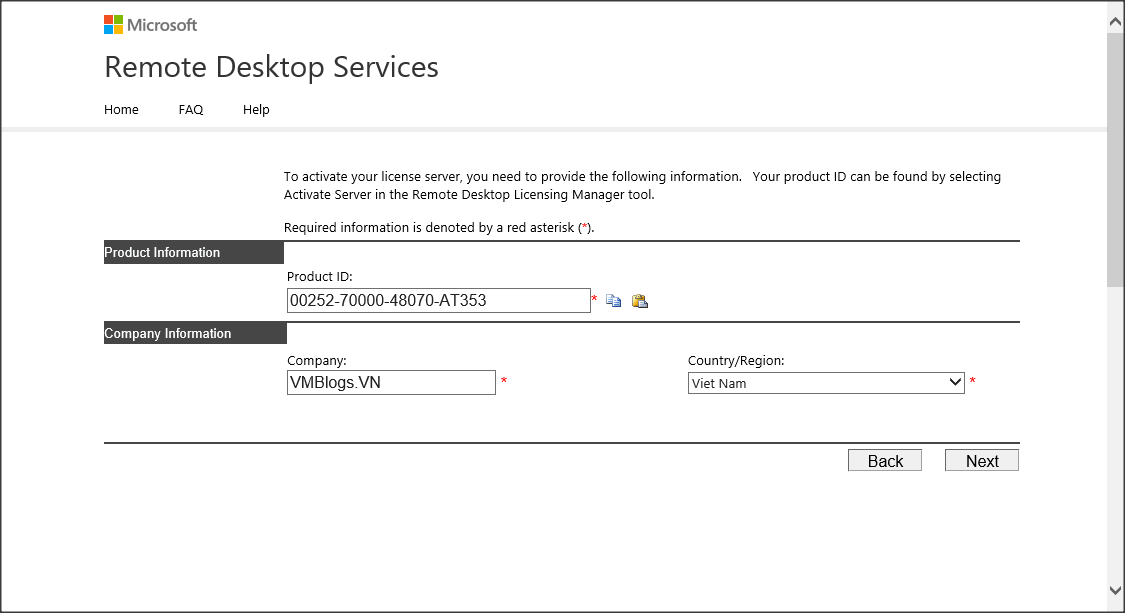Open the Country/Region dropdown showing Viet Nam
Screen dimensions: 1125x613
point(825,383)
